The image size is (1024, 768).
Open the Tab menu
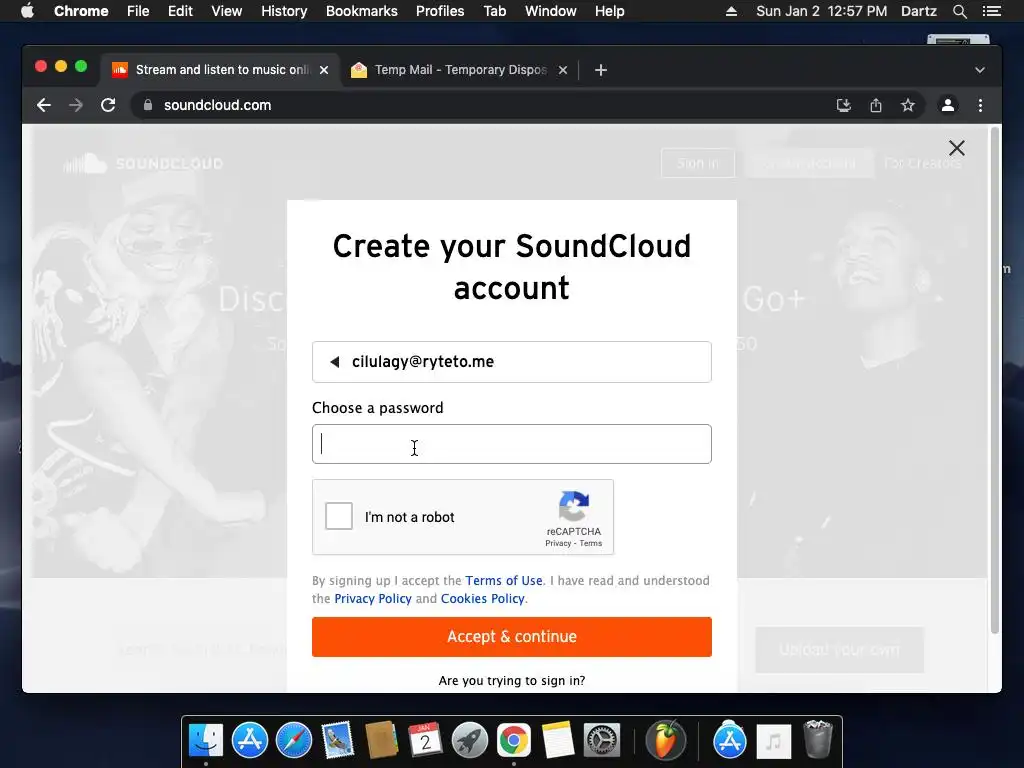click(x=495, y=11)
